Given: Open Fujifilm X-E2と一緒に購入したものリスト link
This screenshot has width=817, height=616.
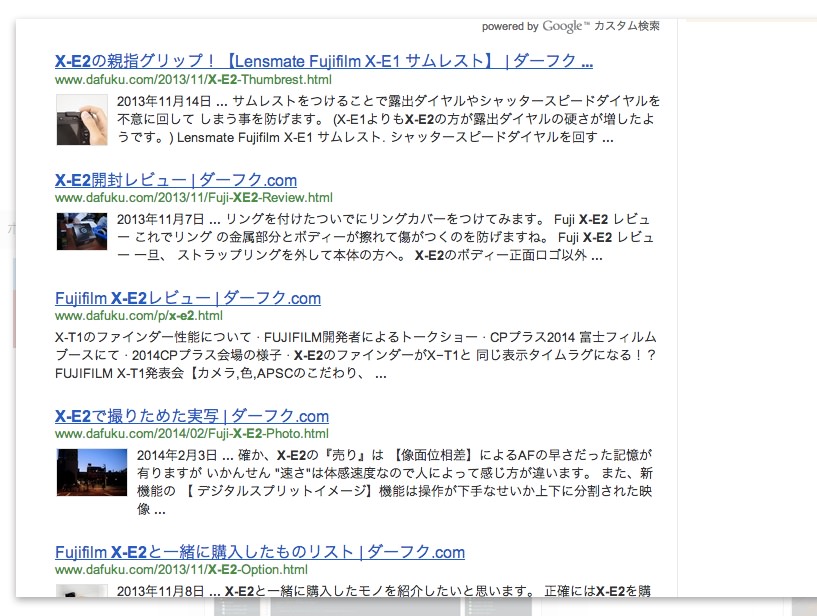Looking at the screenshot, I should click(x=259, y=552).
